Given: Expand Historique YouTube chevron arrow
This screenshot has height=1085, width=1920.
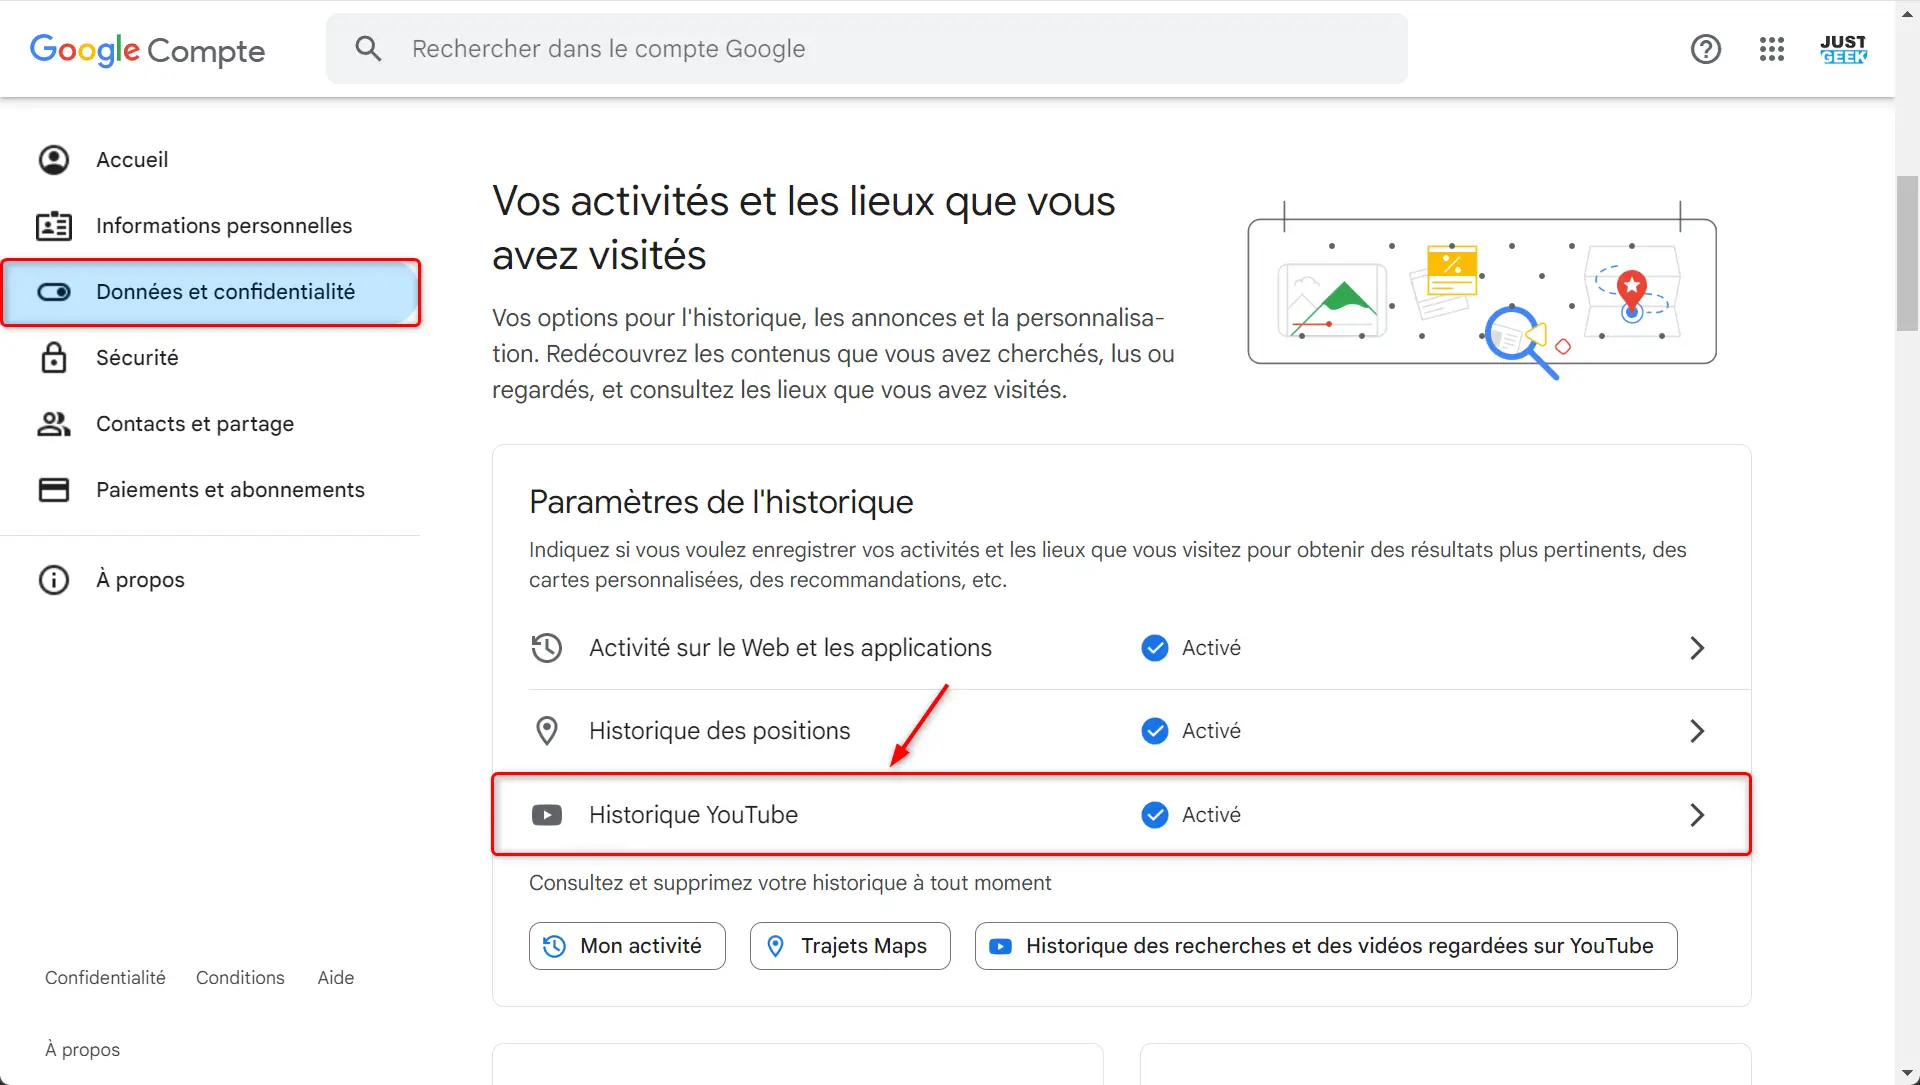Looking at the screenshot, I should [x=1697, y=815].
